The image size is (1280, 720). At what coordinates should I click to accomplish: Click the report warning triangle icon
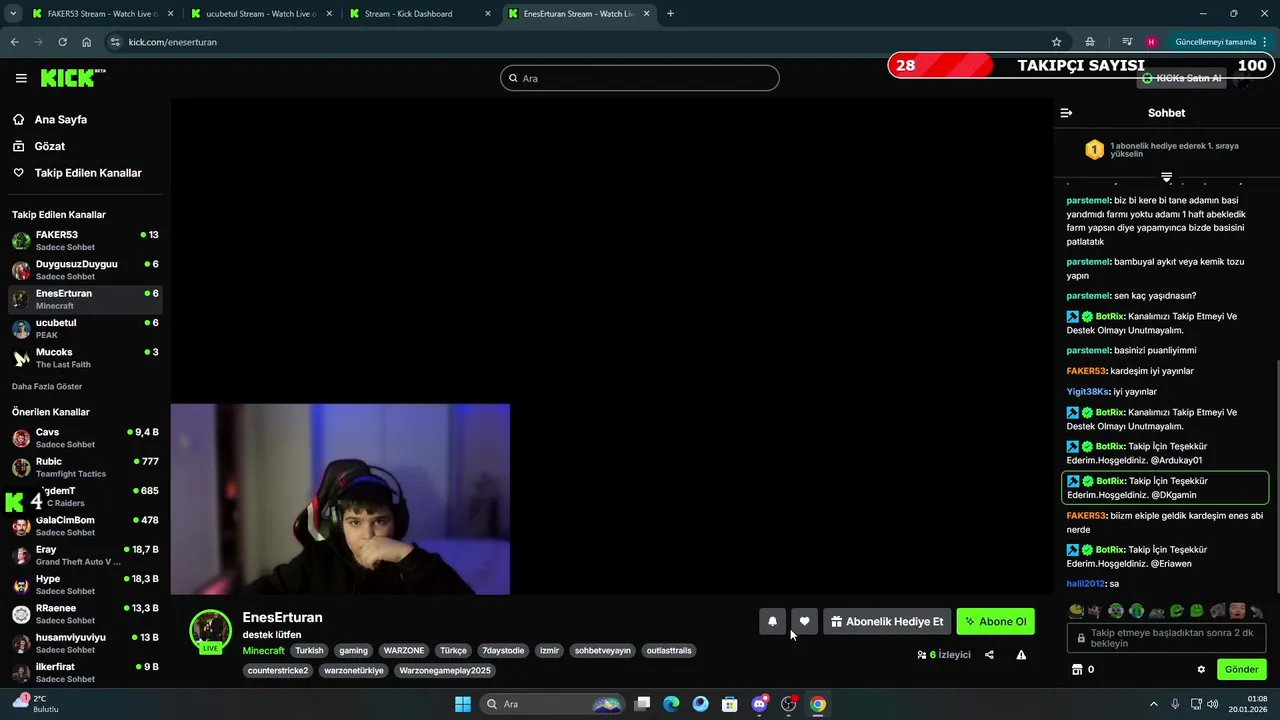pyautogui.click(x=1021, y=655)
